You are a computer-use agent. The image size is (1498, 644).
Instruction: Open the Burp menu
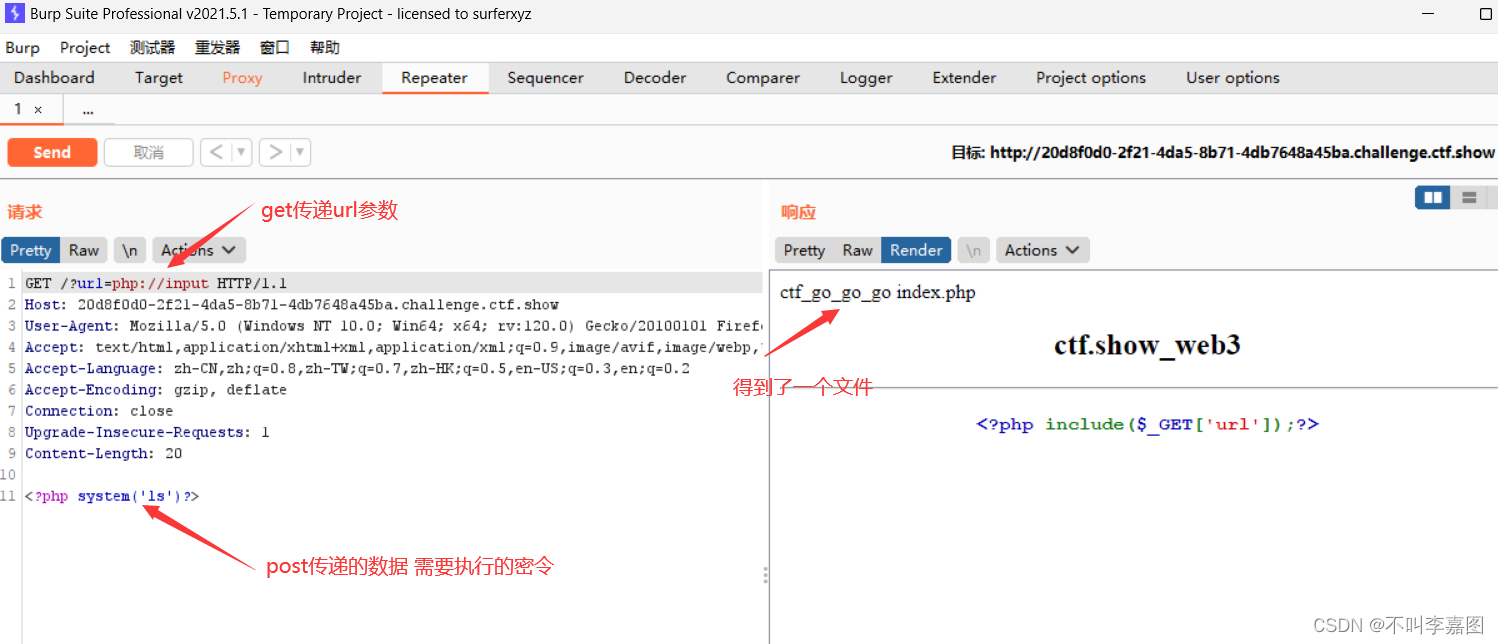(23, 48)
